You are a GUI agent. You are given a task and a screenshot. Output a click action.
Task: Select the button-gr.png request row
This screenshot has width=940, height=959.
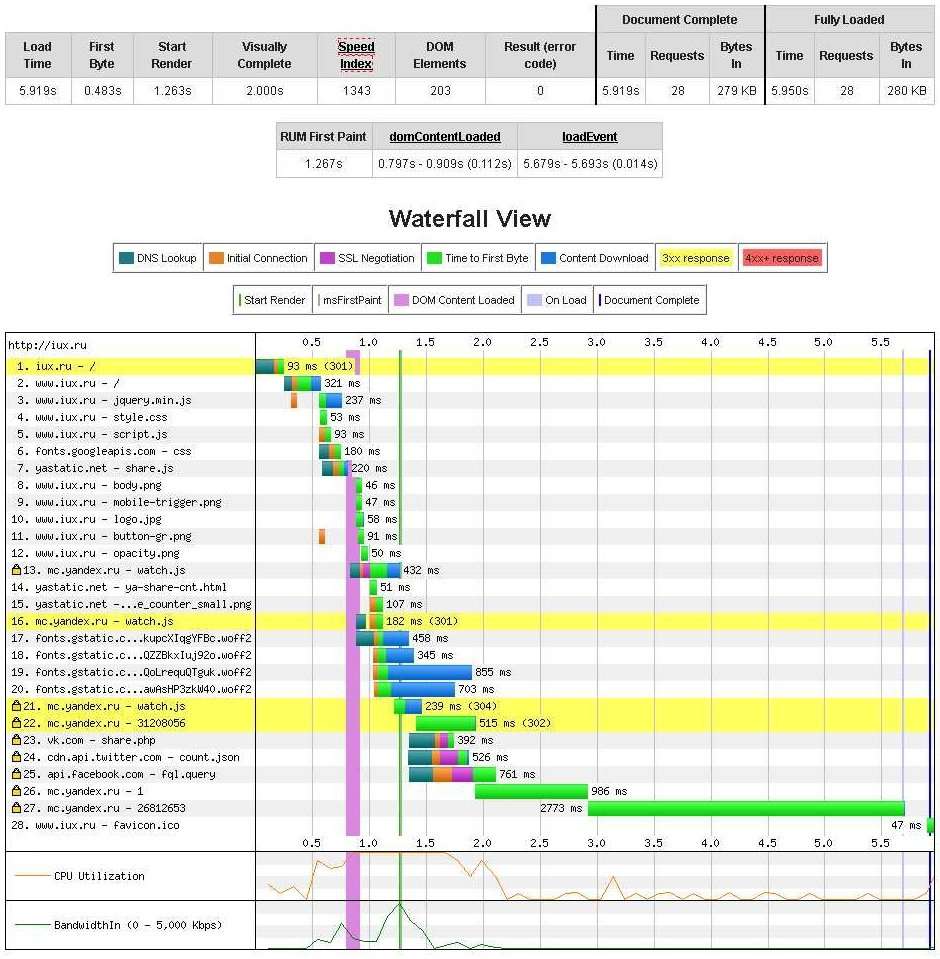click(x=468, y=536)
